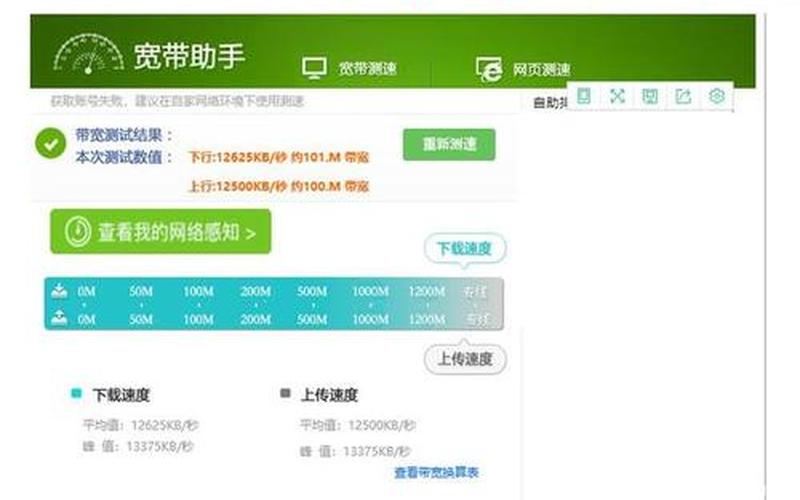Click the 本次测试数值 label
This screenshot has width=800, height=500.
pos(124,157)
